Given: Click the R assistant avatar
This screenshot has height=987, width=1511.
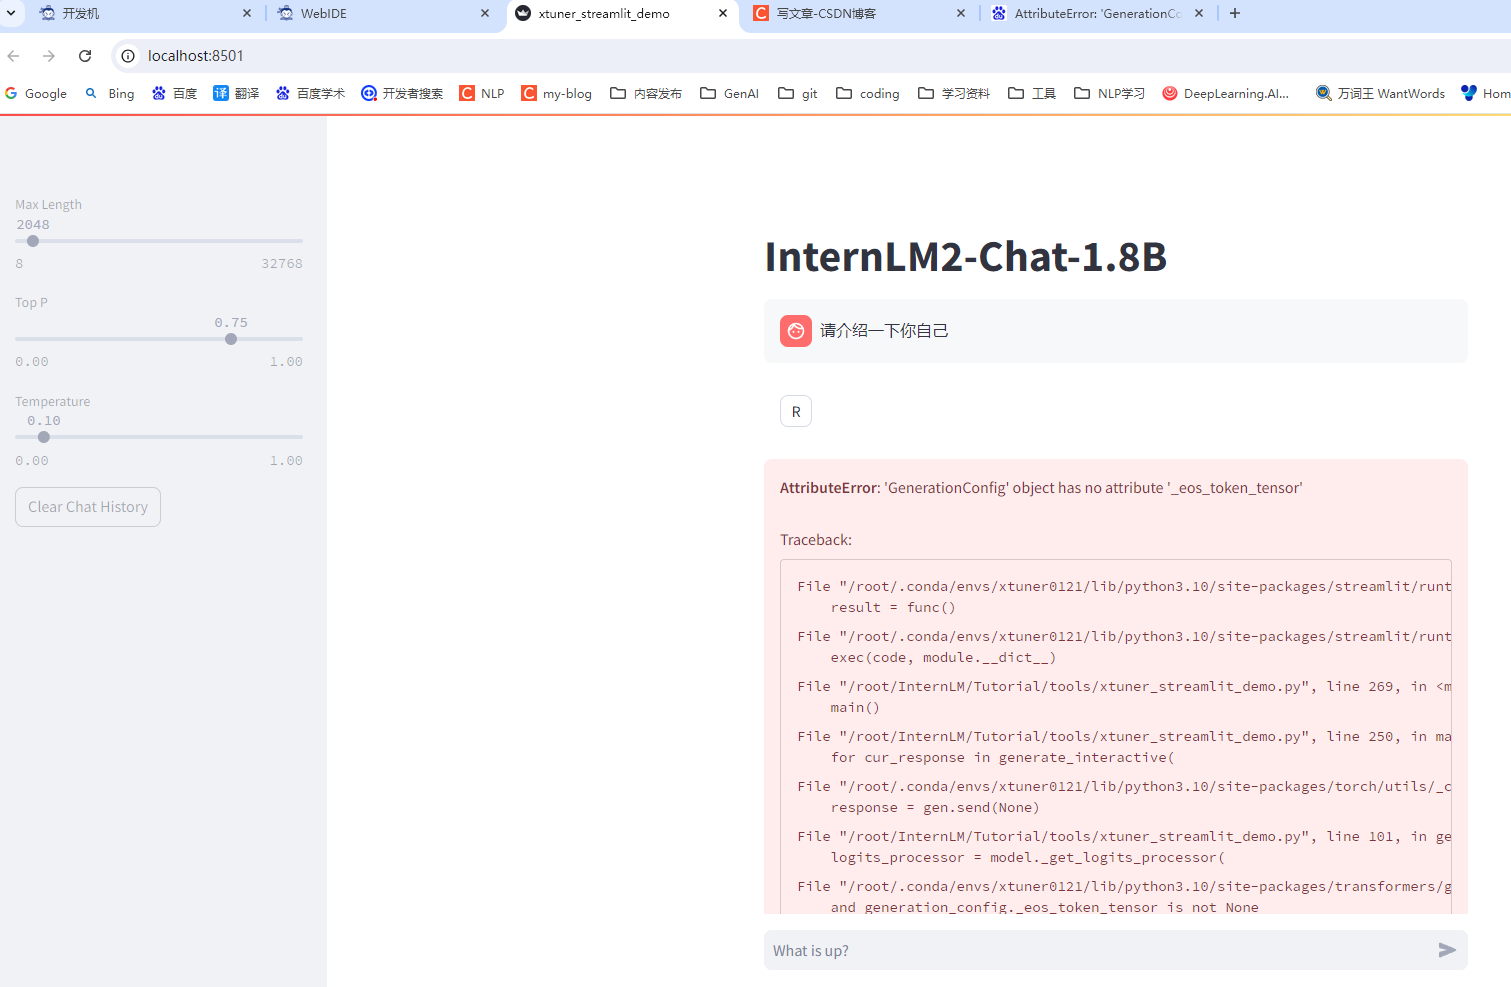Looking at the screenshot, I should pyautogui.click(x=796, y=411).
